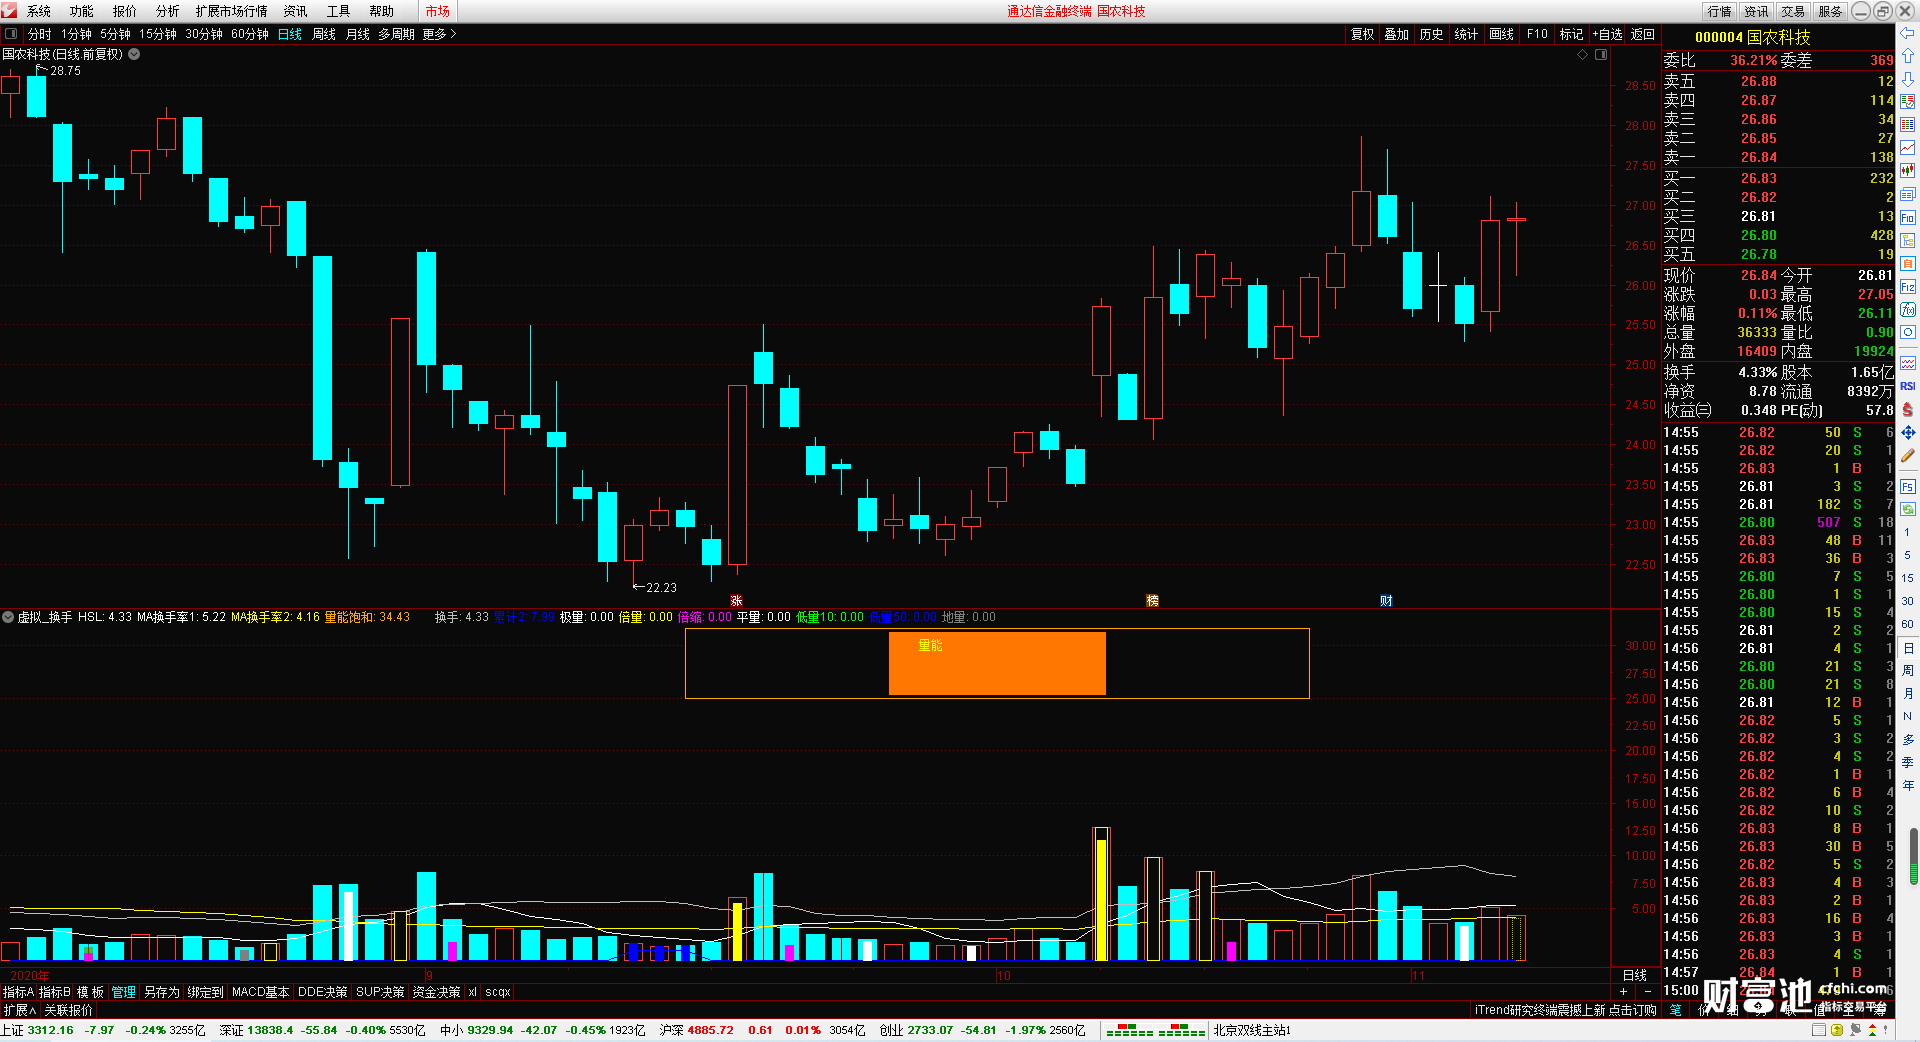Click the F12 sidebar icon

click(1908, 287)
